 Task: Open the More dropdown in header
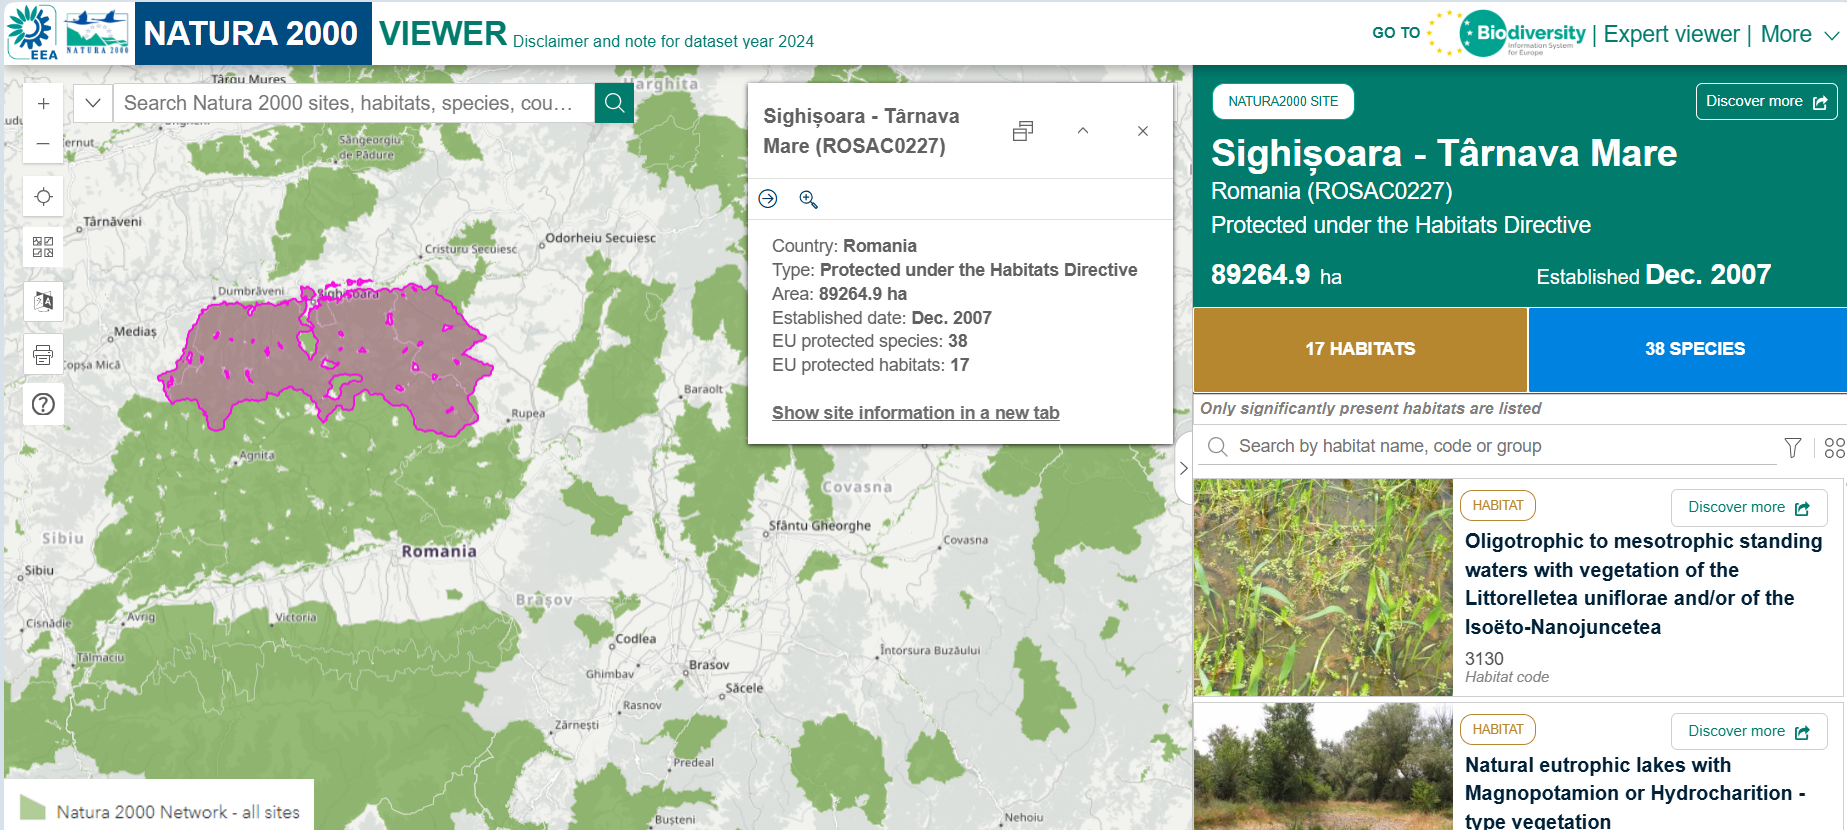coord(1799,34)
